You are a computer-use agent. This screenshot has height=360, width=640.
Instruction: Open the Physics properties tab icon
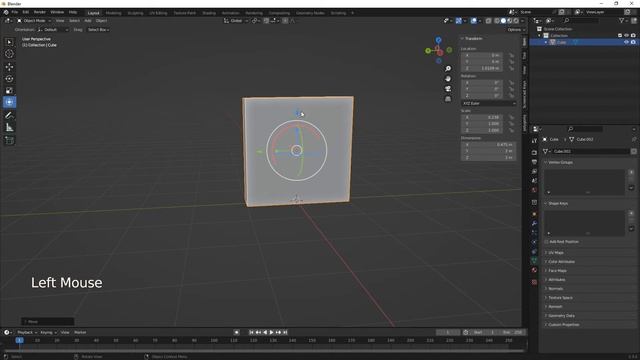click(x=534, y=242)
